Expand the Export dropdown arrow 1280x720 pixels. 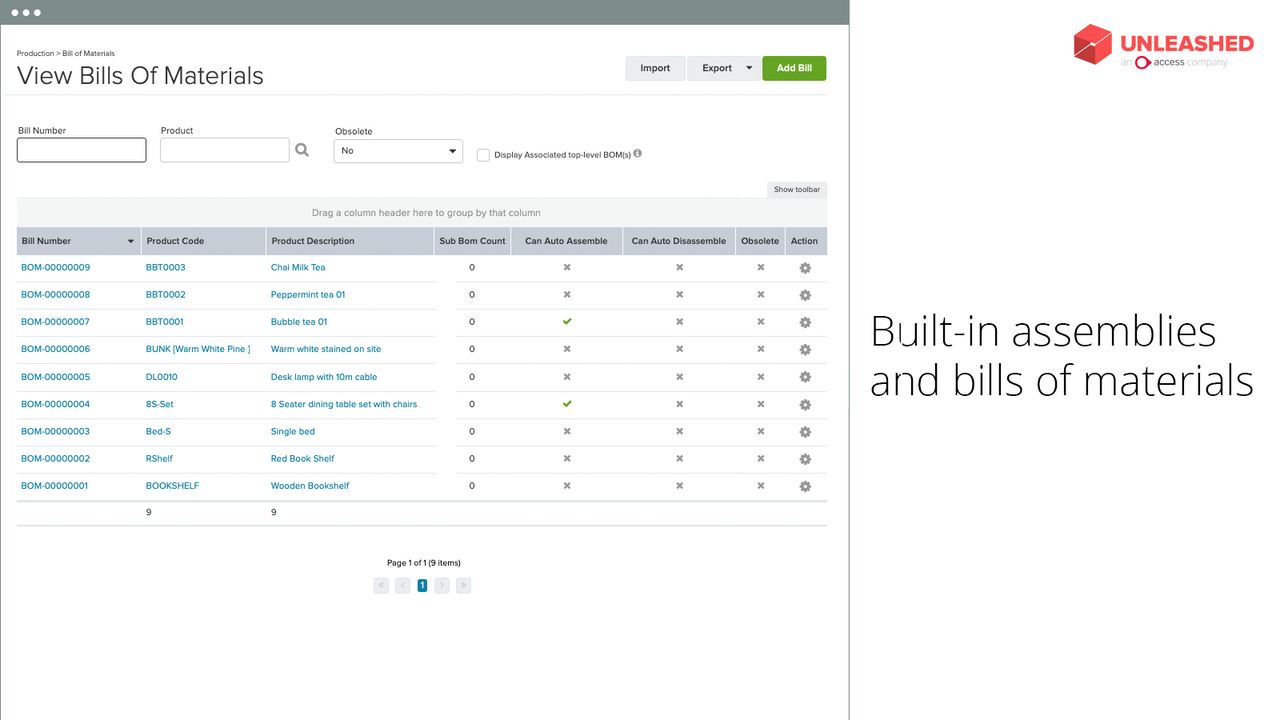(751, 68)
